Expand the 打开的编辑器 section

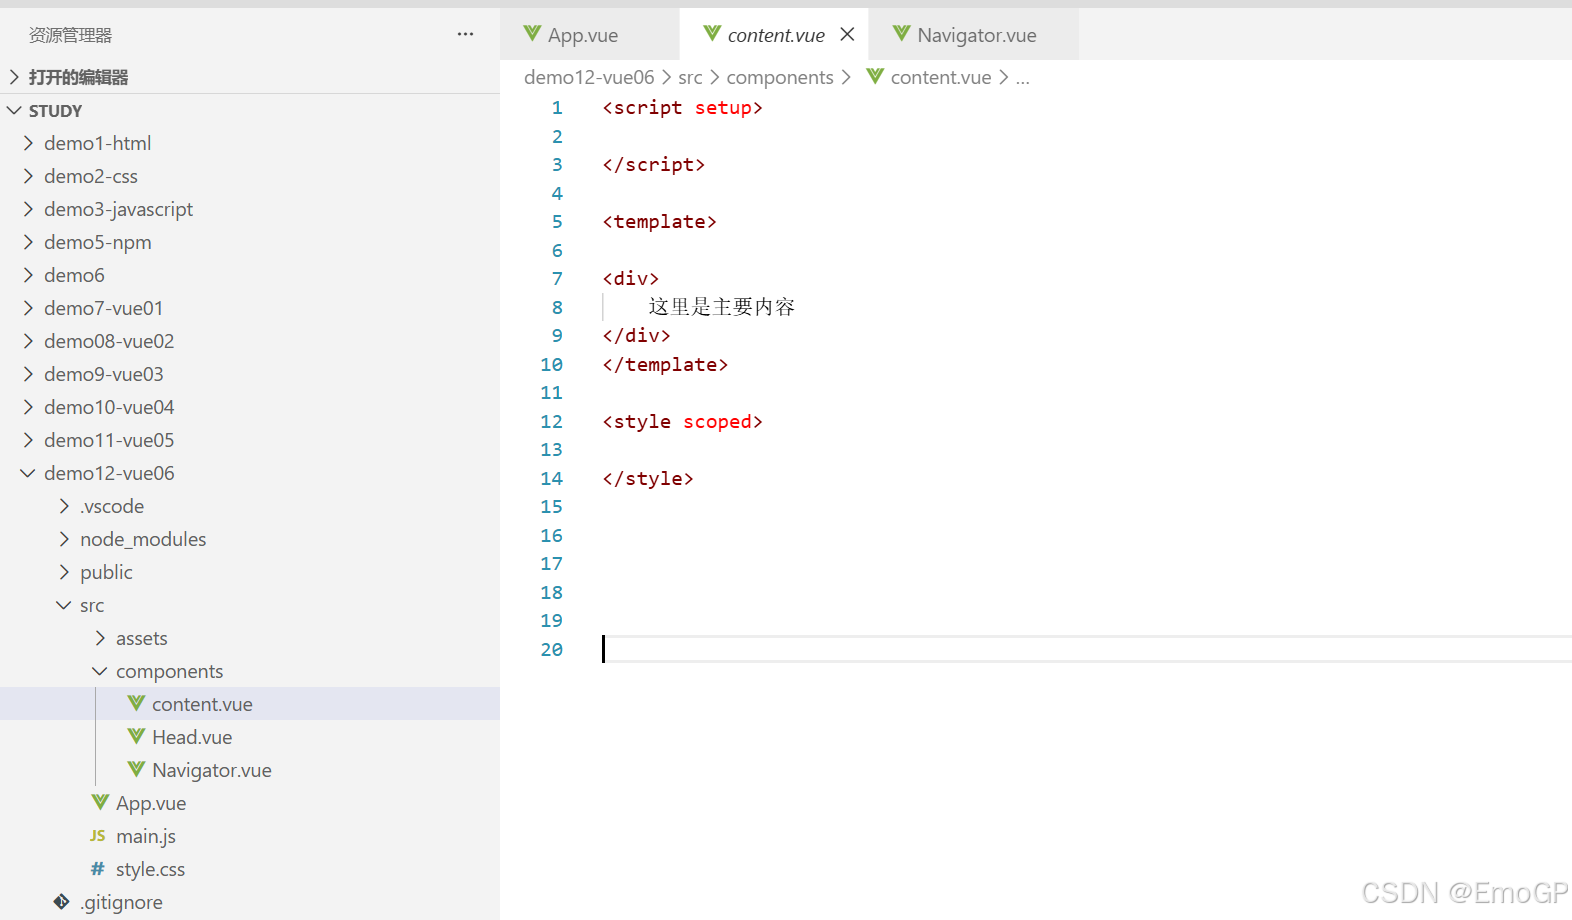pyautogui.click(x=250, y=77)
